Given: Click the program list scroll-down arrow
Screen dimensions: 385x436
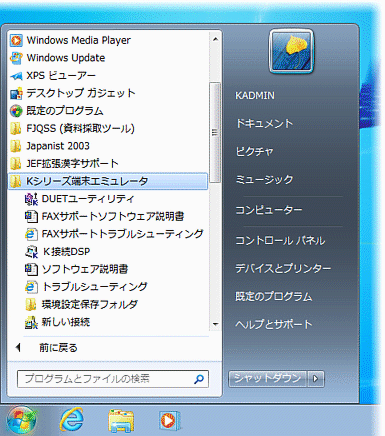Looking at the screenshot, I should click(x=215, y=324).
